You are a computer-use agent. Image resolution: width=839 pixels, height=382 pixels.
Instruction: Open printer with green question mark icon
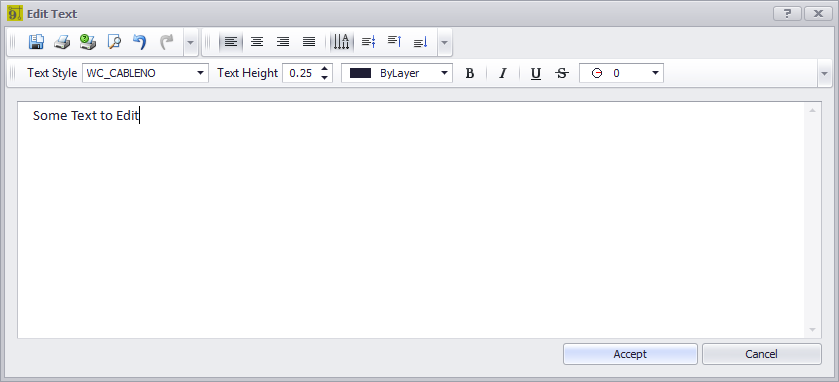click(88, 42)
